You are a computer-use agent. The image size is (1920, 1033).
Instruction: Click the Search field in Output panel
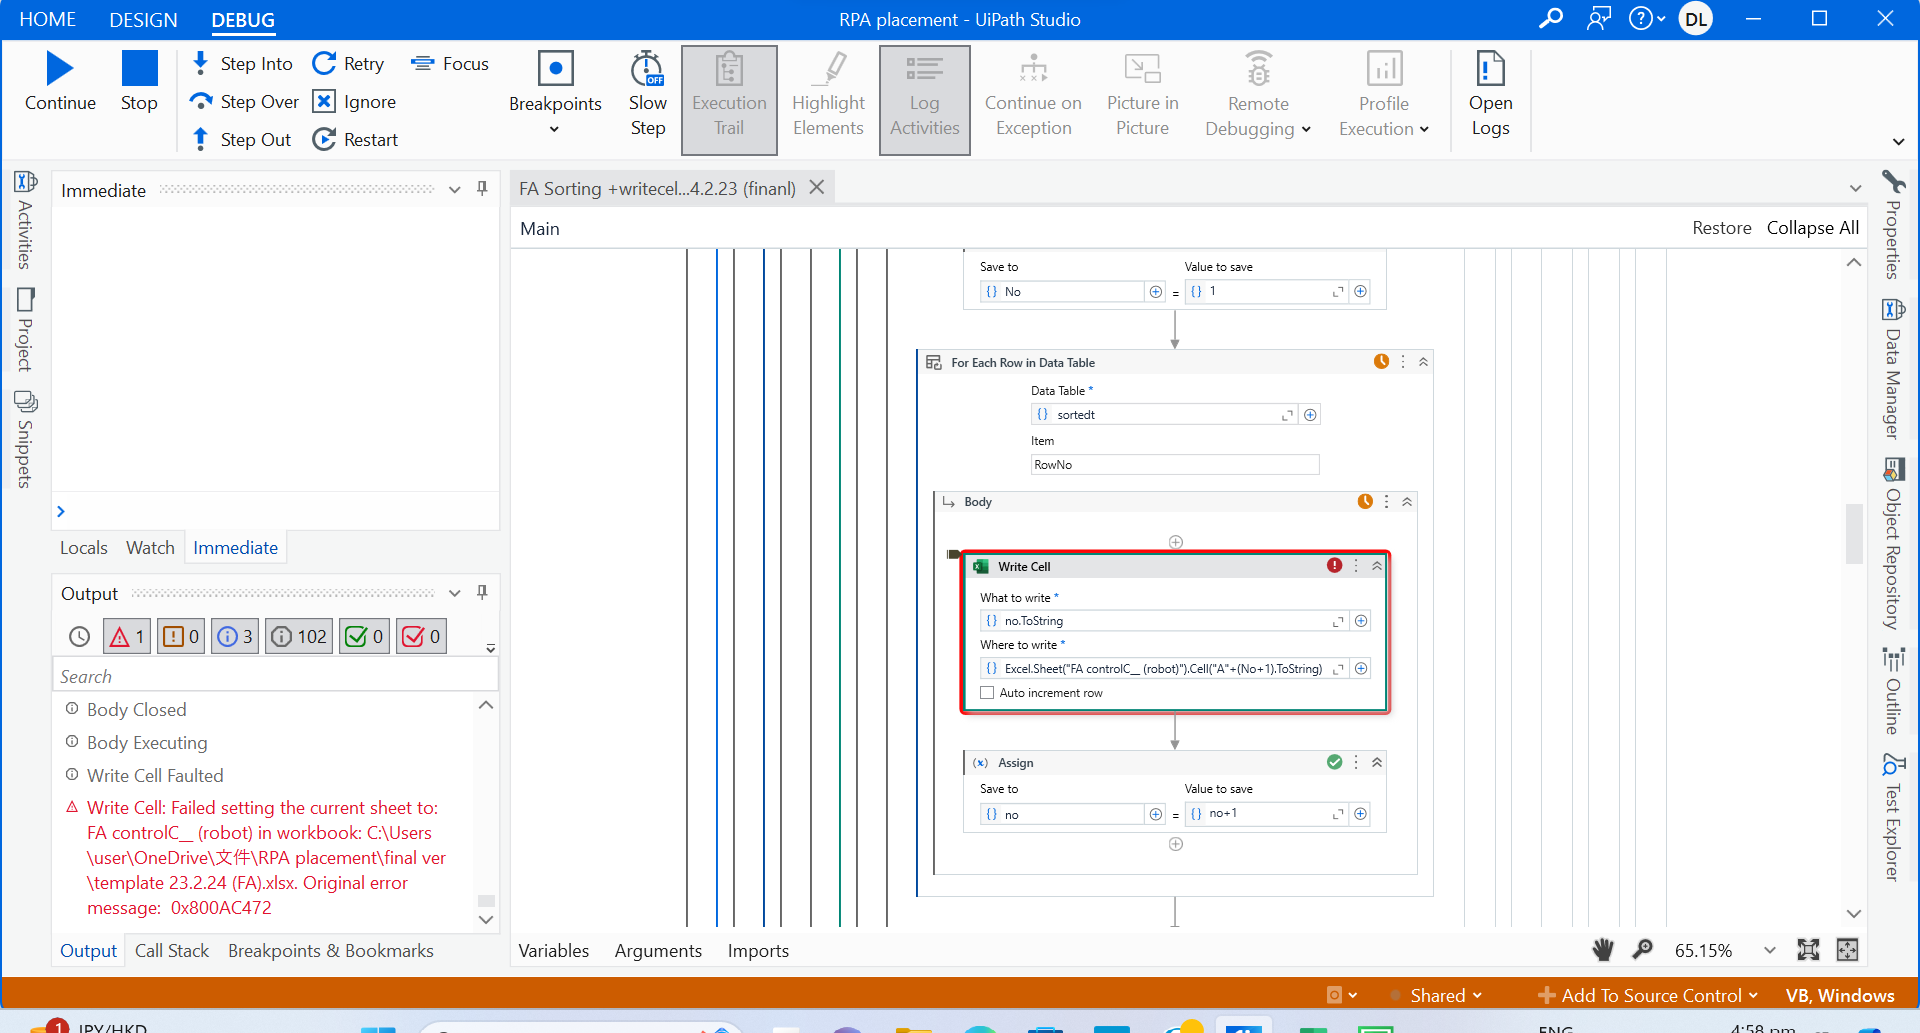point(275,675)
